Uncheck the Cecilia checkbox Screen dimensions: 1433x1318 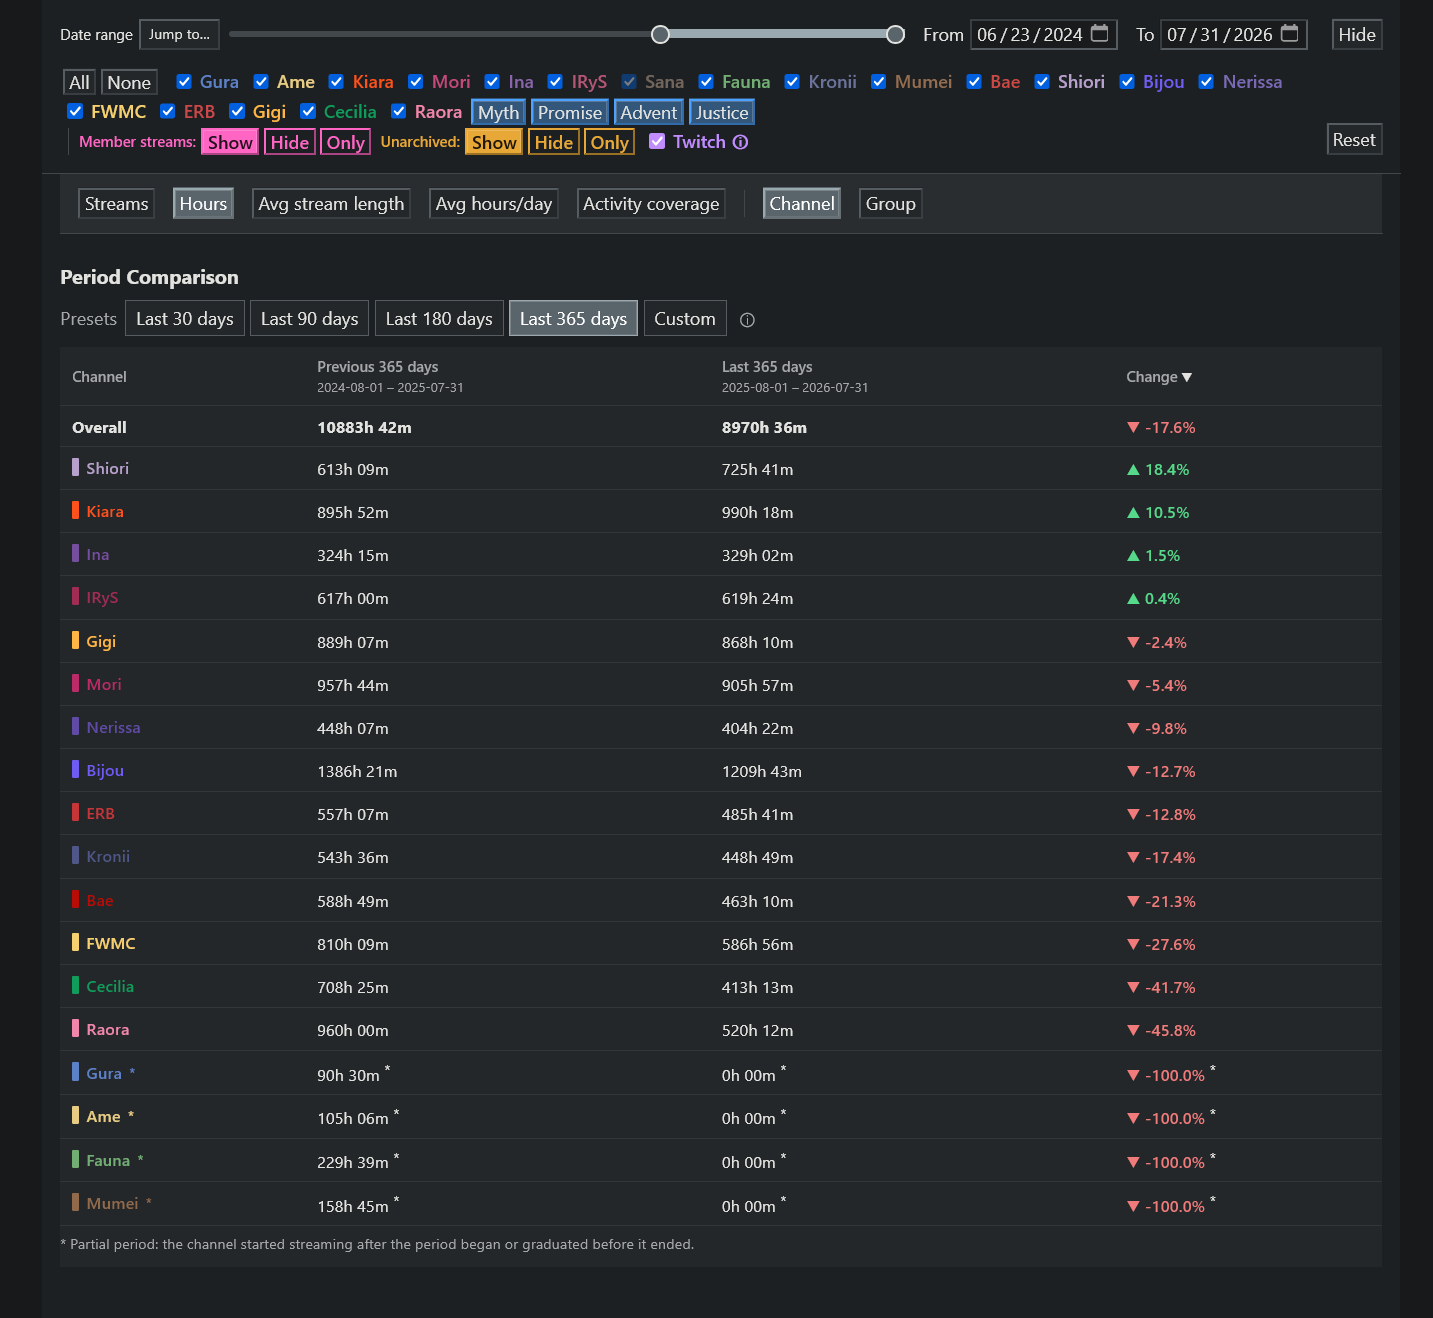pos(308,111)
